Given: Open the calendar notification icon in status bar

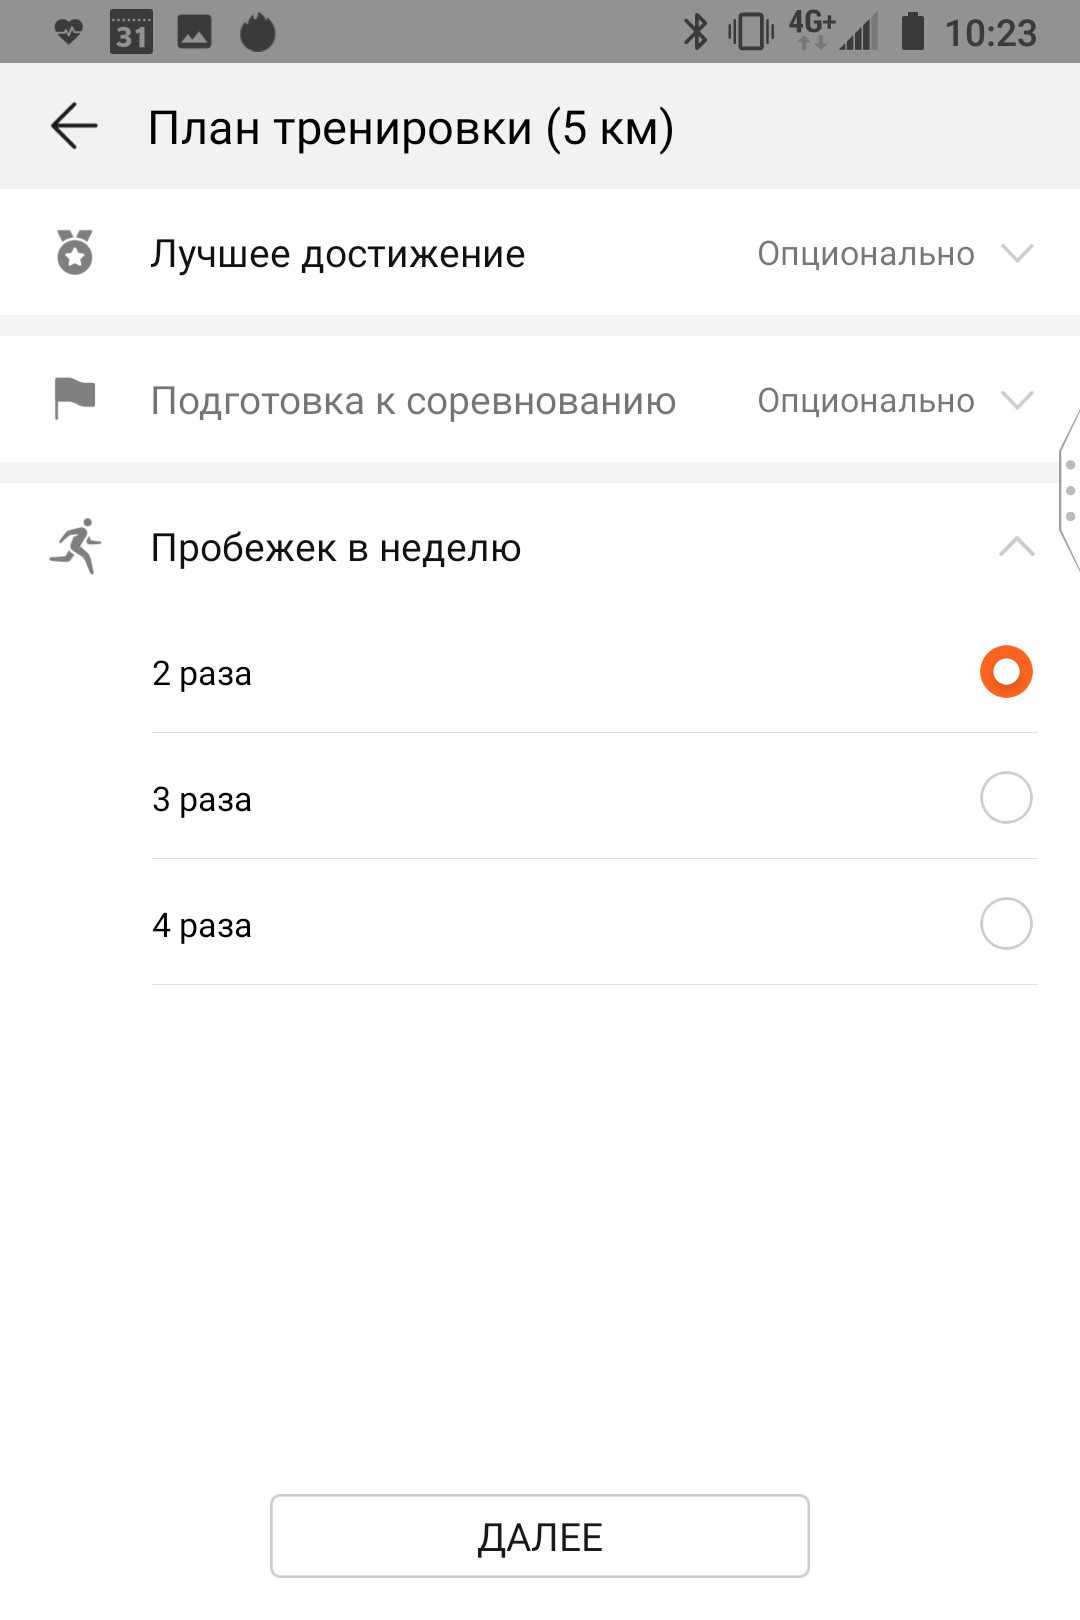Looking at the screenshot, I should (x=131, y=32).
